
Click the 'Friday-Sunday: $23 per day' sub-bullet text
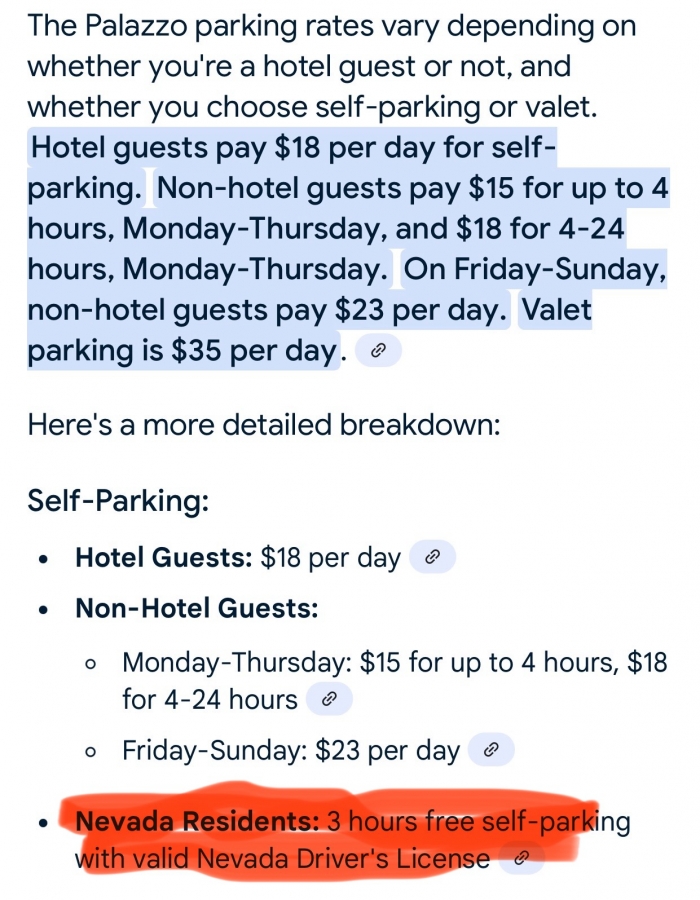(291, 750)
